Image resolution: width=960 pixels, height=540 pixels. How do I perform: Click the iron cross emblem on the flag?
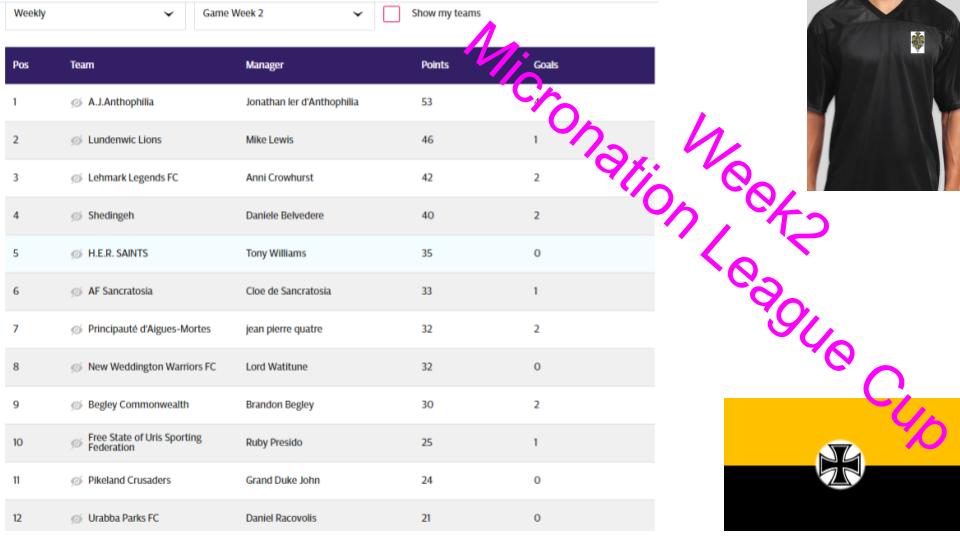(840, 465)
